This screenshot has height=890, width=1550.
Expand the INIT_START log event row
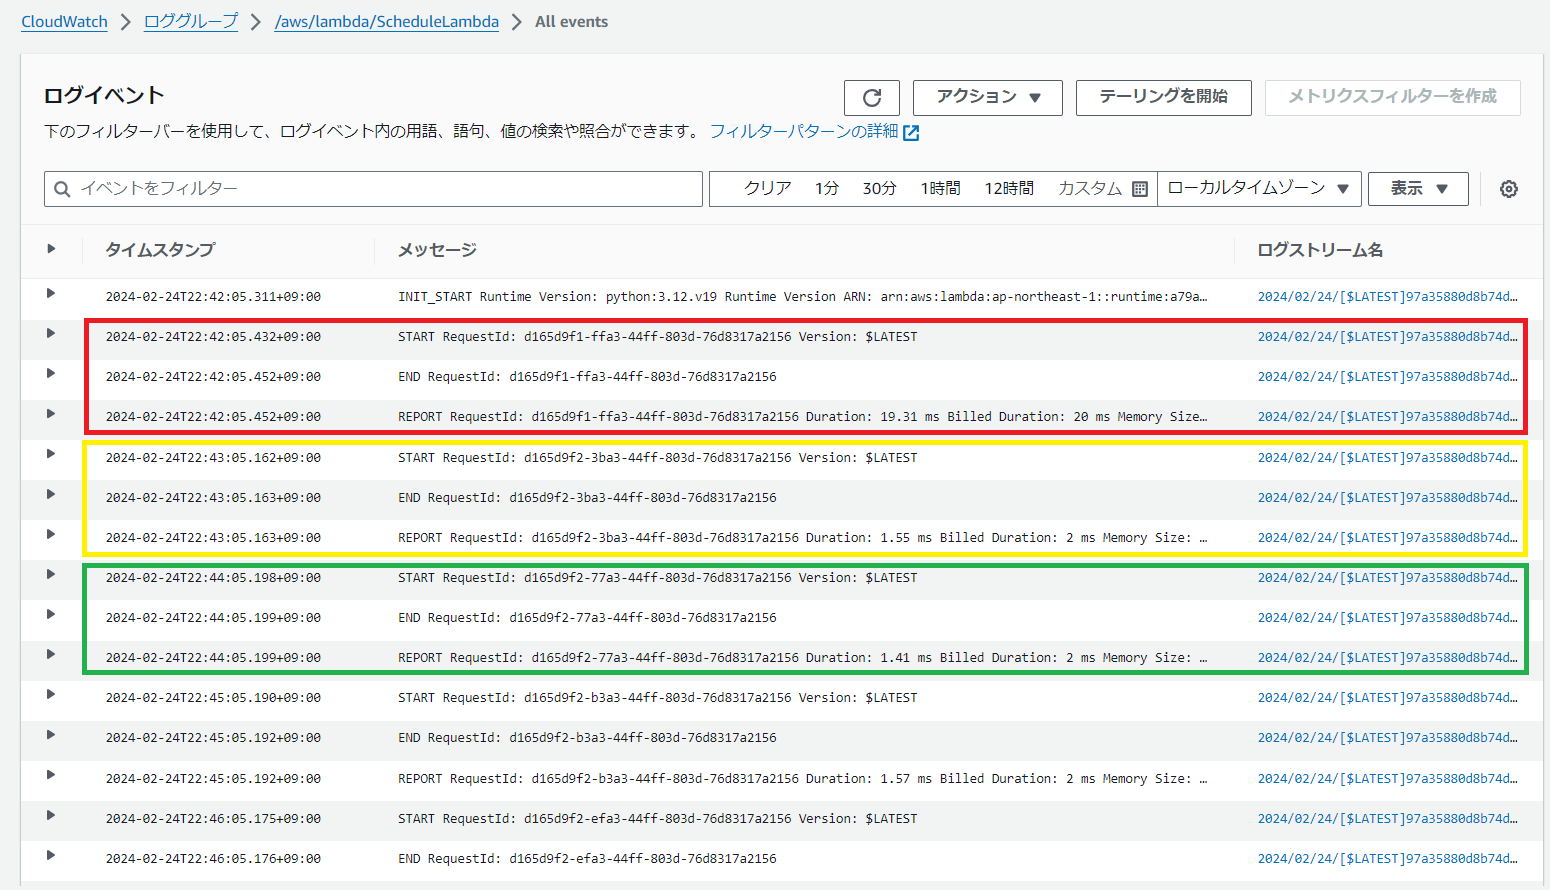pyautogui.click(x=51, y=294)
